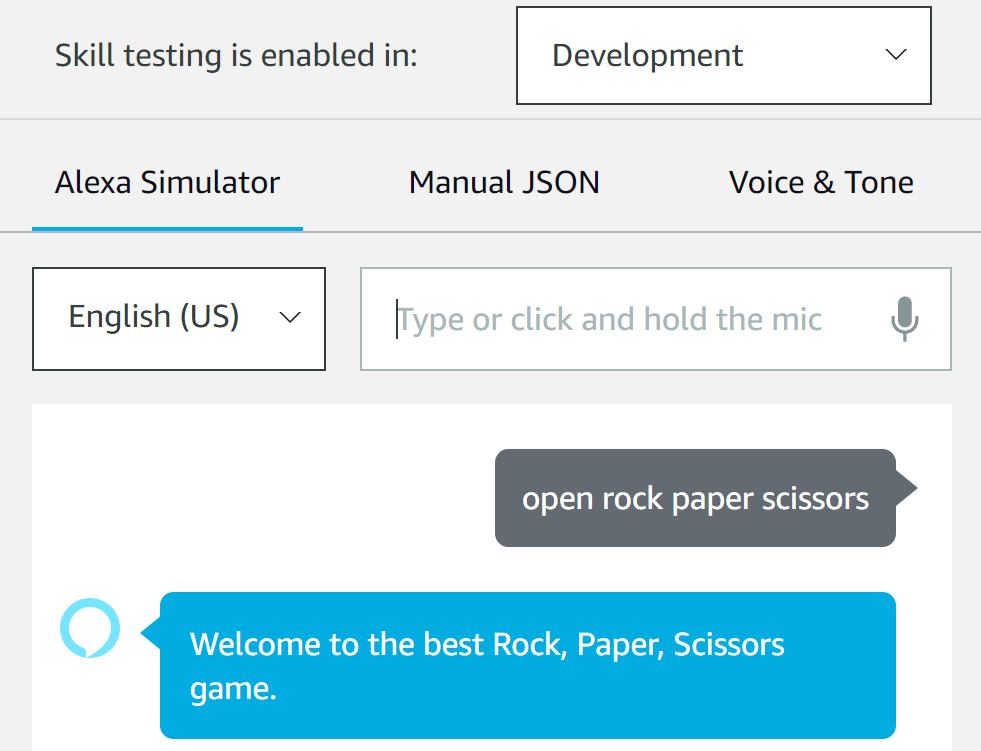Click the English (US) text in the locale selector
Screen dimensions: 981x751
154,316
